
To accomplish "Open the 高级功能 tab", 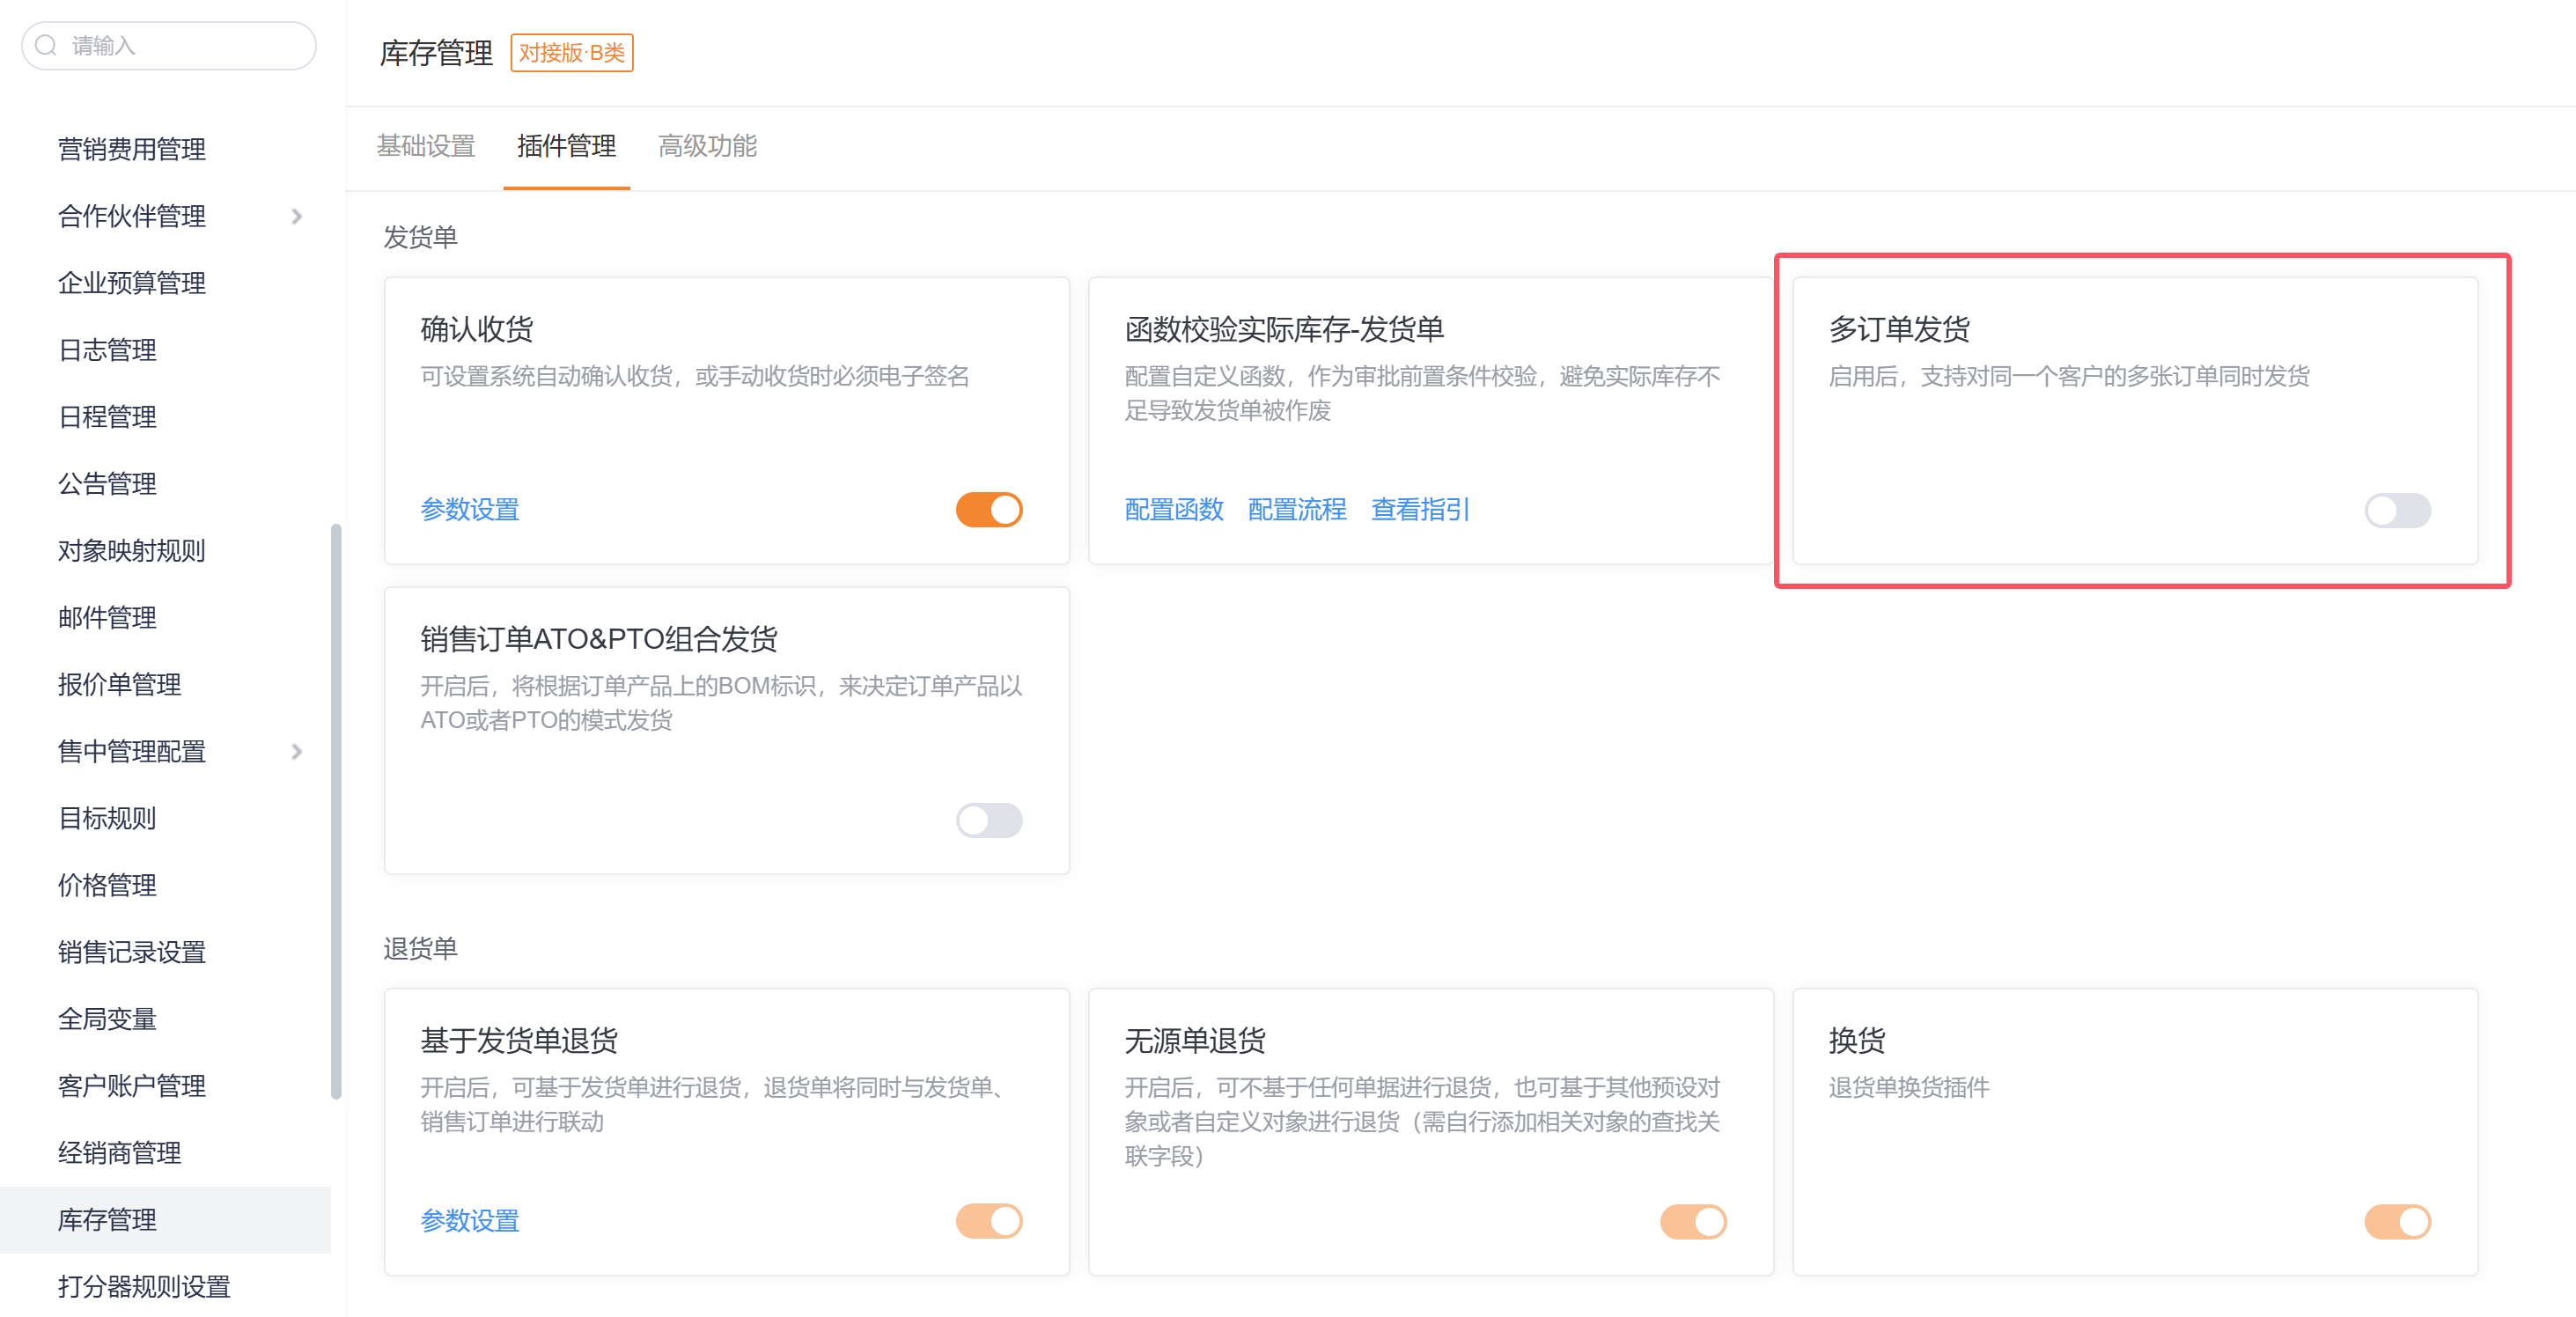I will [x=707, y=146].
